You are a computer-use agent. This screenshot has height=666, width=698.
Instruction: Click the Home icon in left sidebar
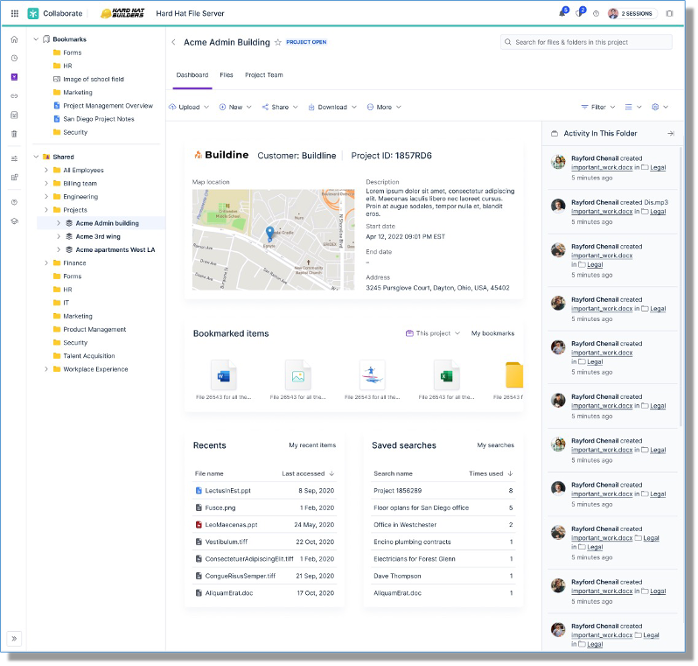pos(14,40)
